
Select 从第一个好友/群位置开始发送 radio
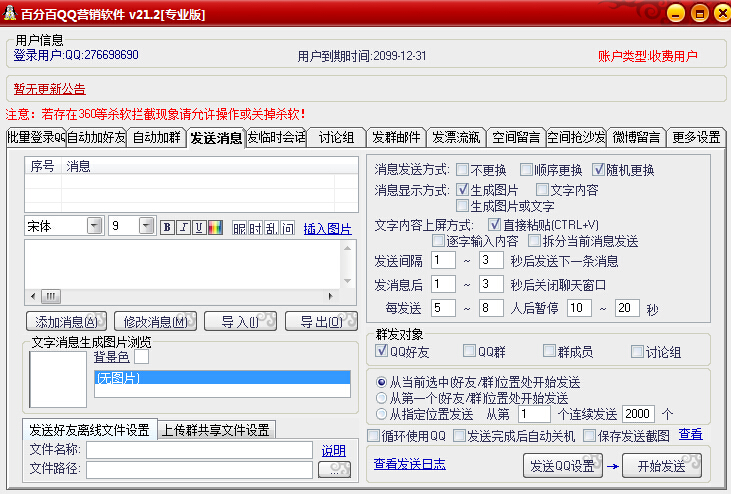point(381,398)
